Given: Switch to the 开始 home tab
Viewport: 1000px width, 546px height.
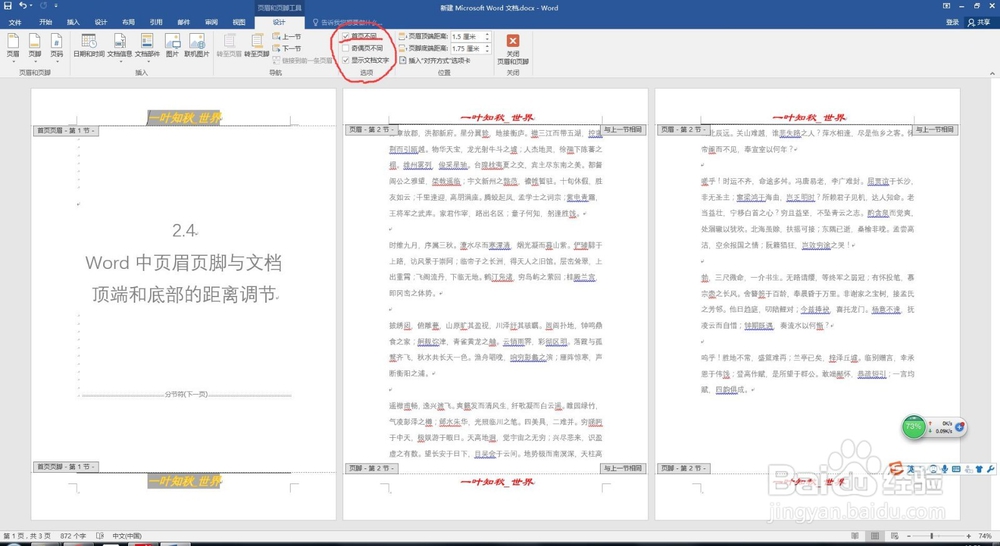Looking at the screenshot, I should [x=45, y=22].
